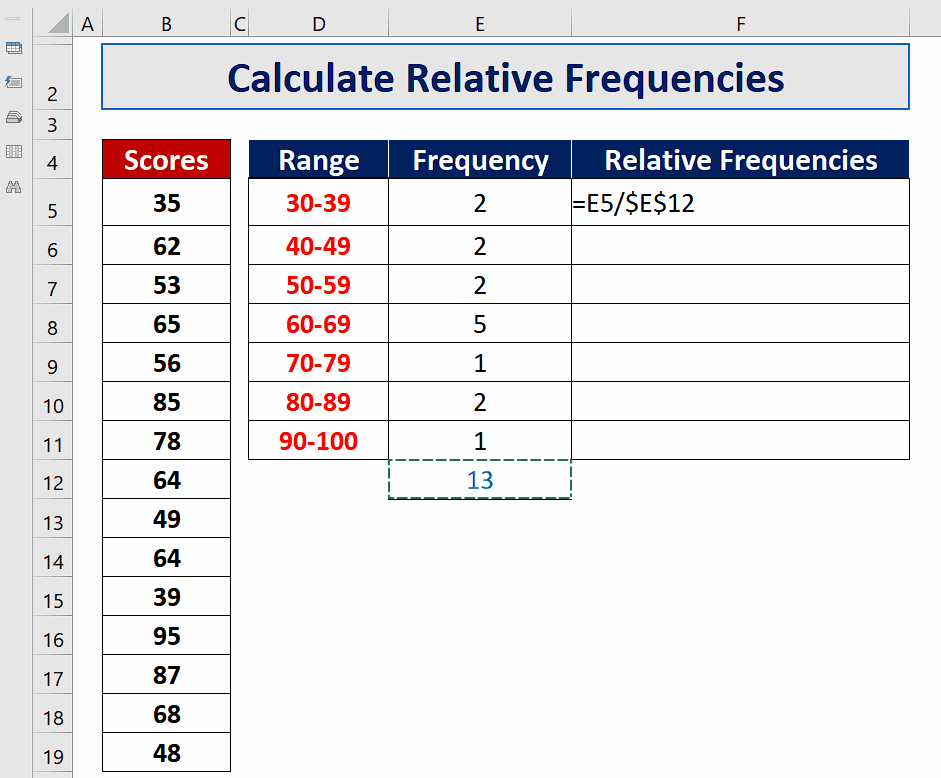Screen dimensions: 941x778
Task: Select the 60-69 range cell
Action: coord(319,324)
